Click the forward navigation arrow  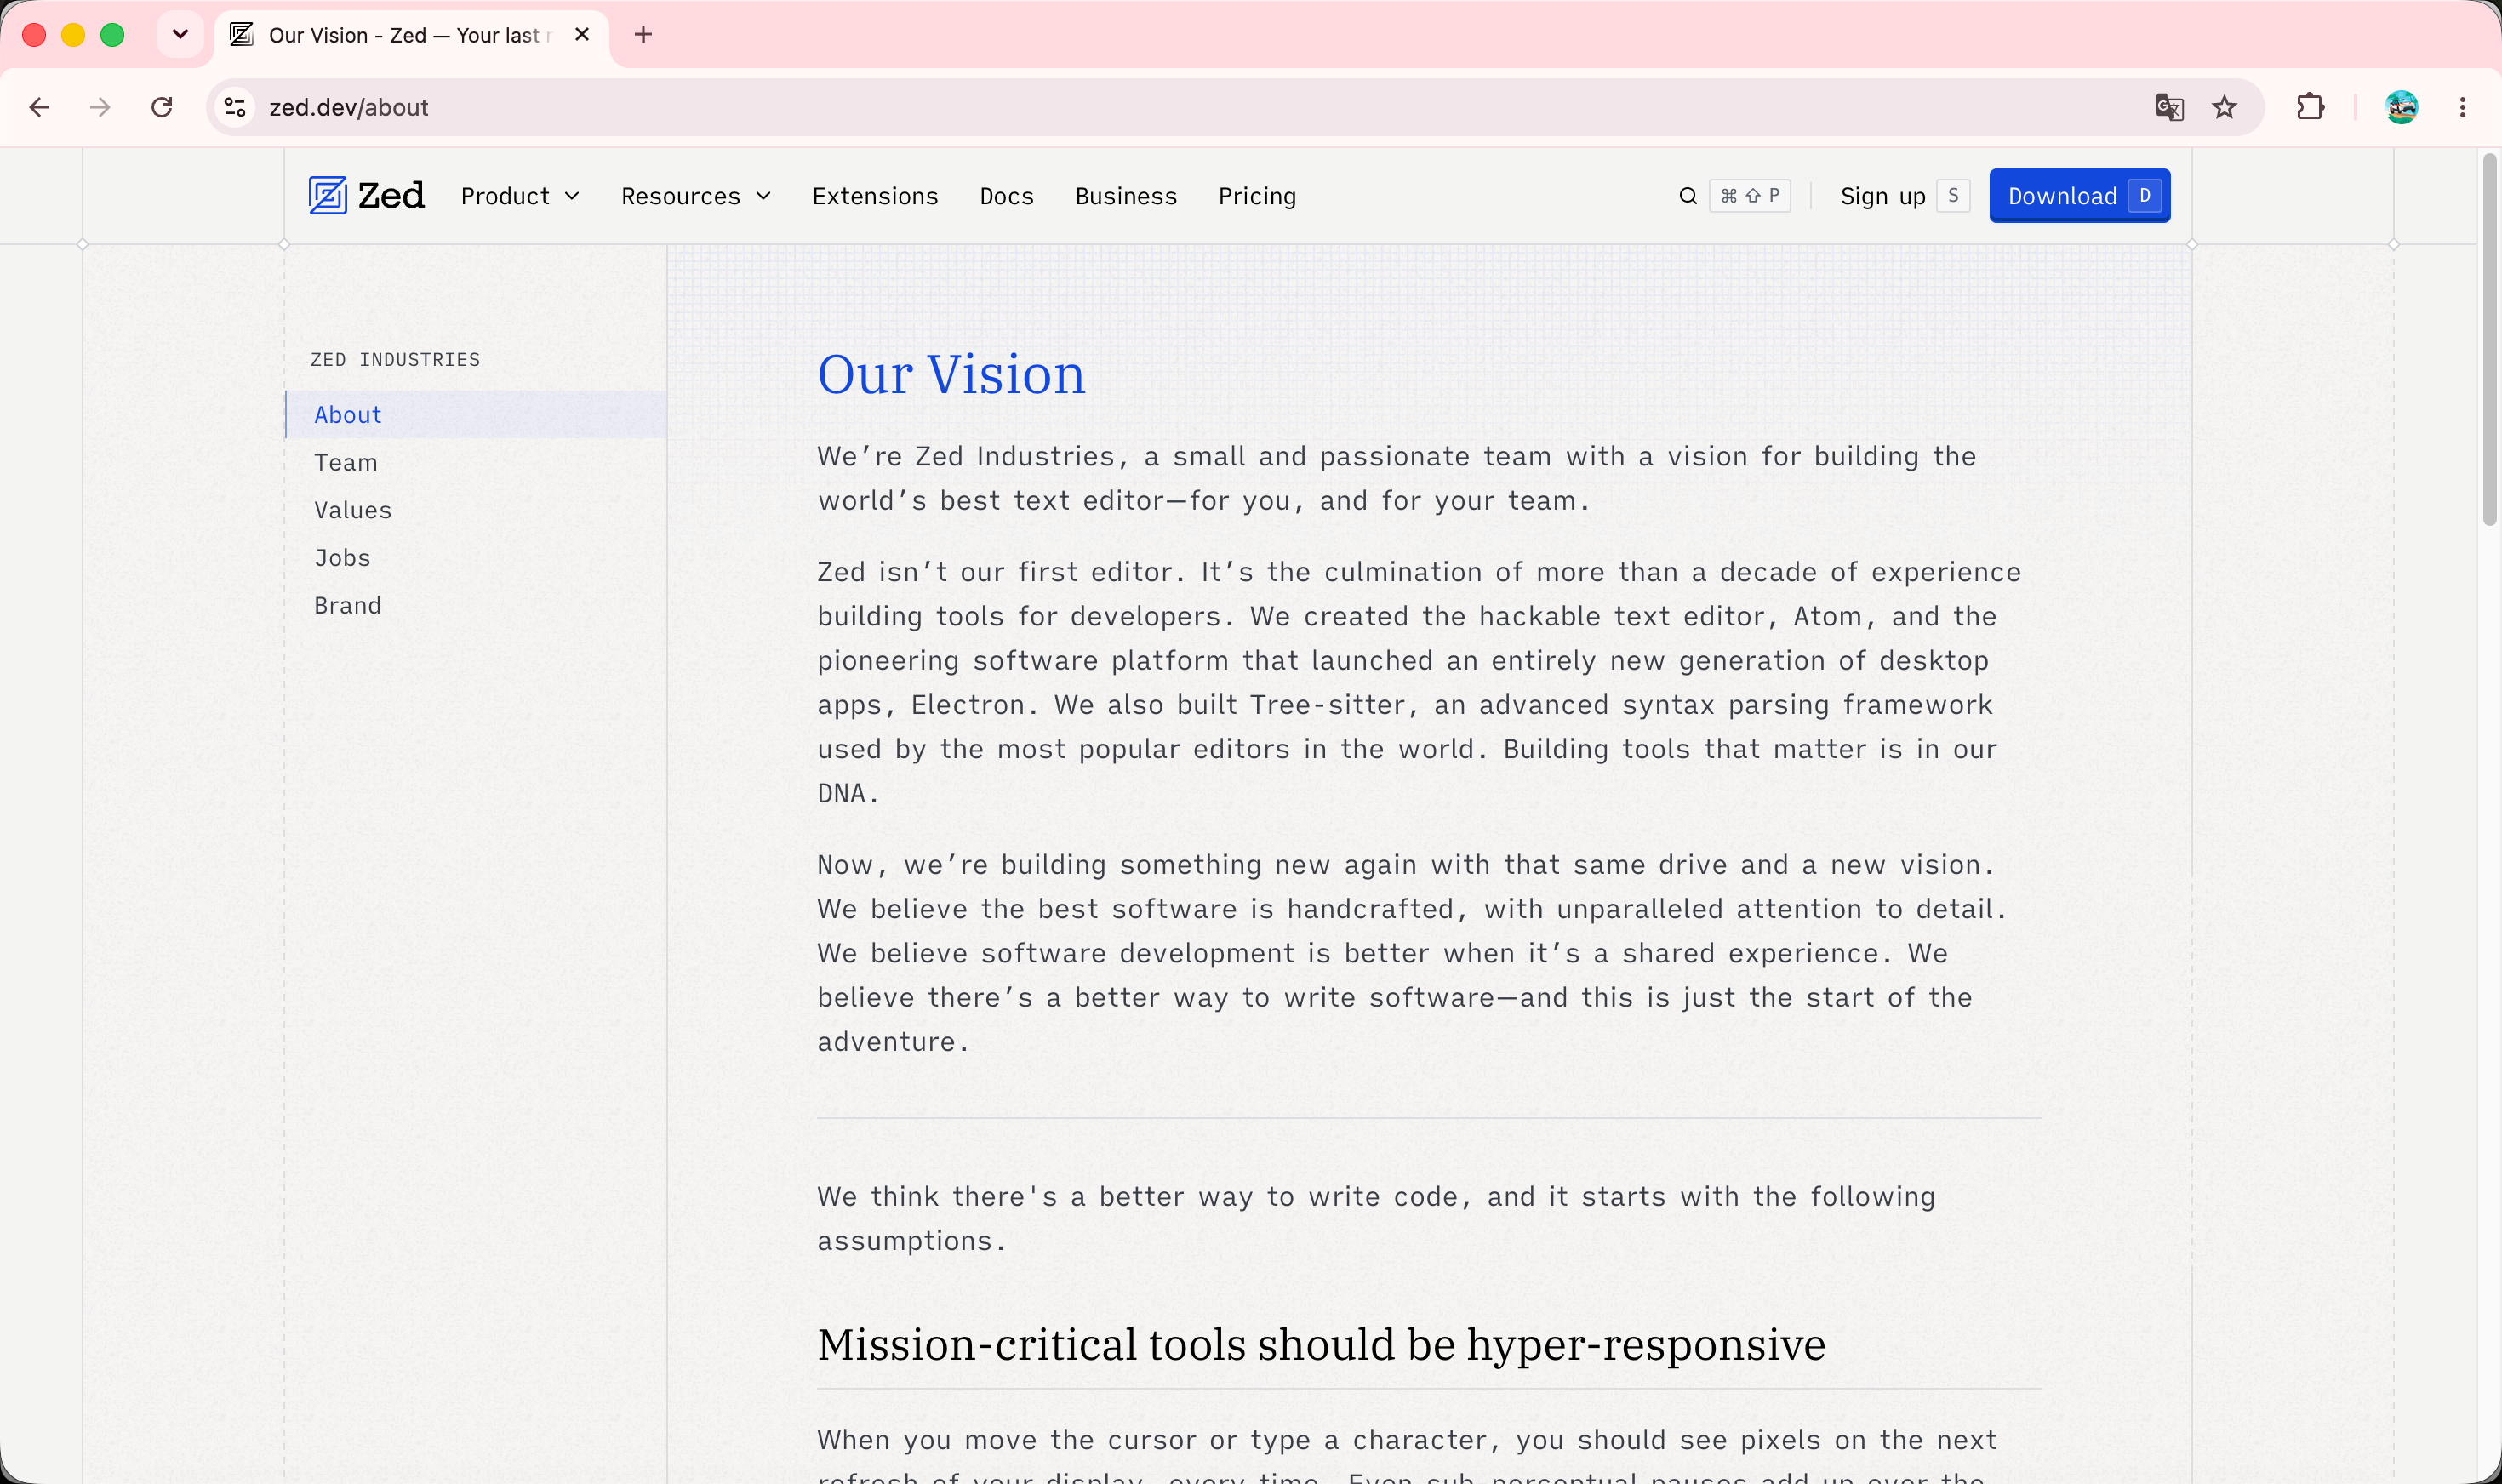tap(100, 107)
